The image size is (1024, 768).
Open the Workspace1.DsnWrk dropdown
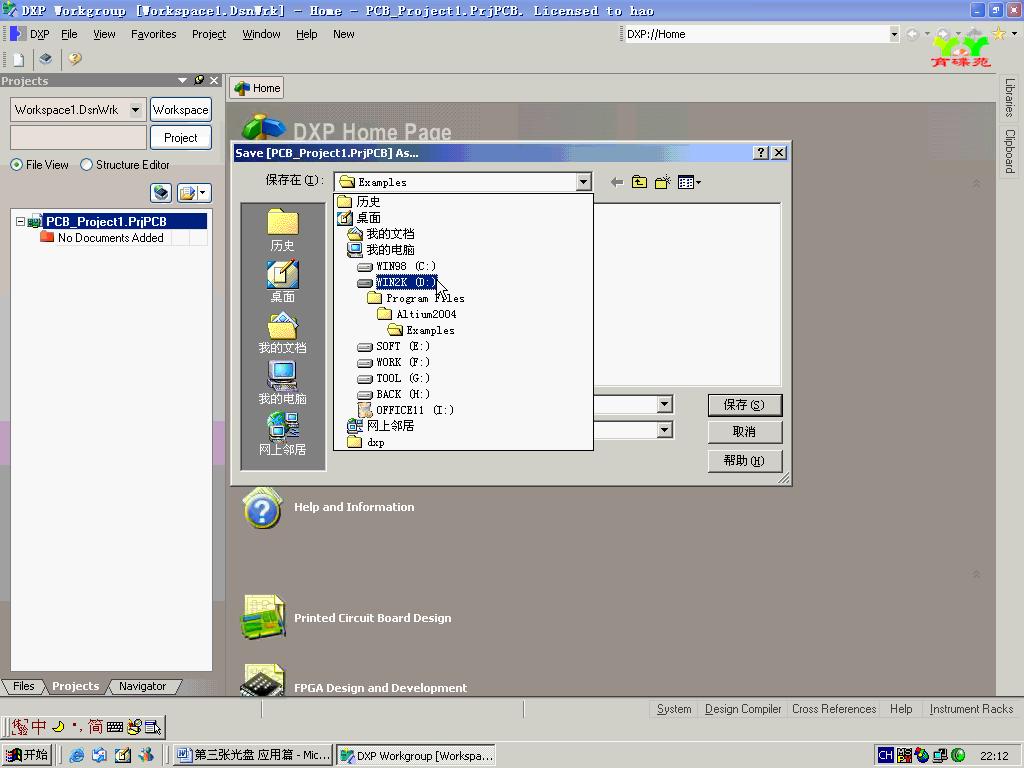point(135,110)
